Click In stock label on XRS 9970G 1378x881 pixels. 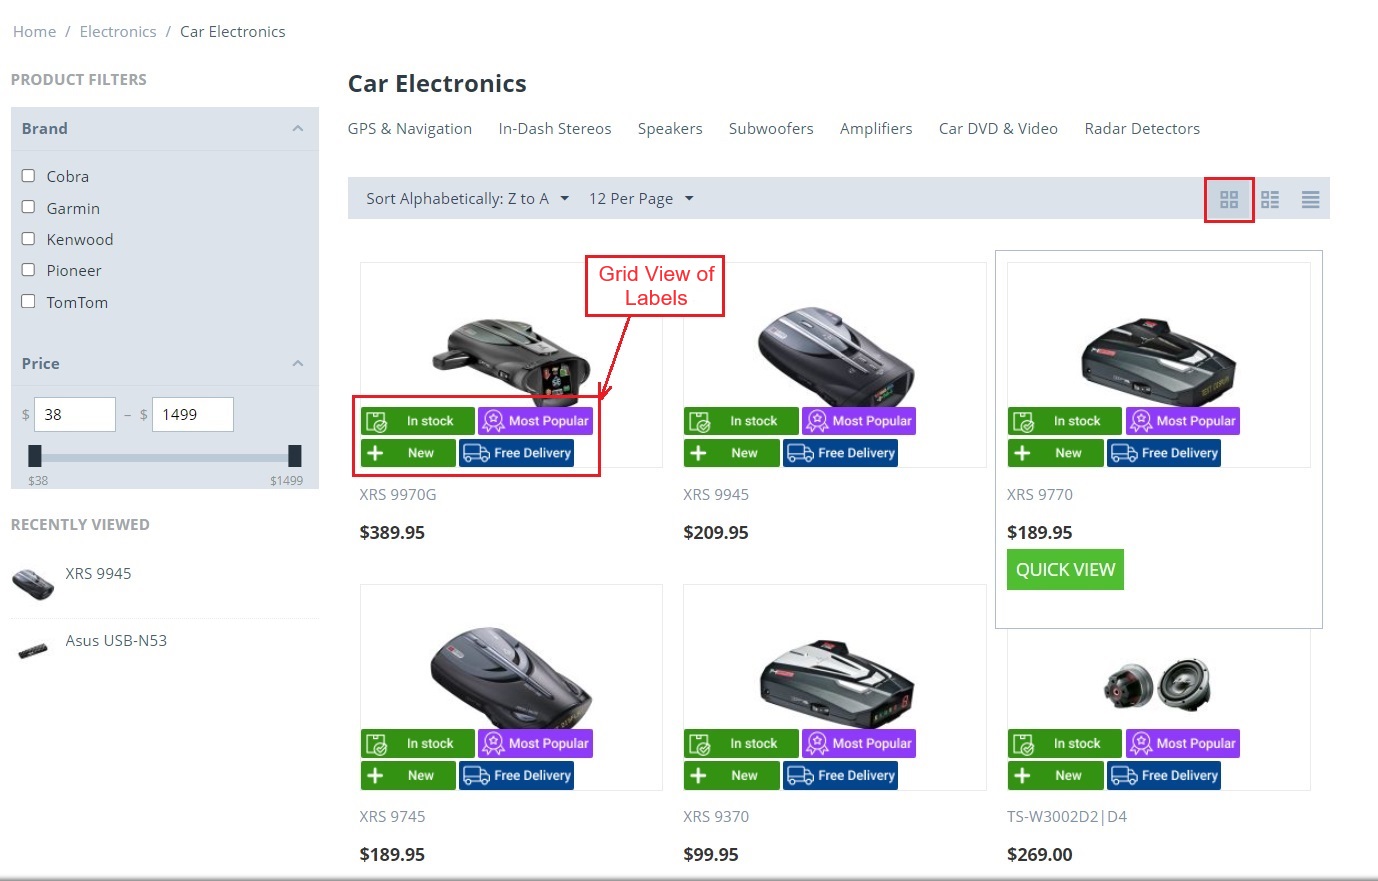coord(418,421)
